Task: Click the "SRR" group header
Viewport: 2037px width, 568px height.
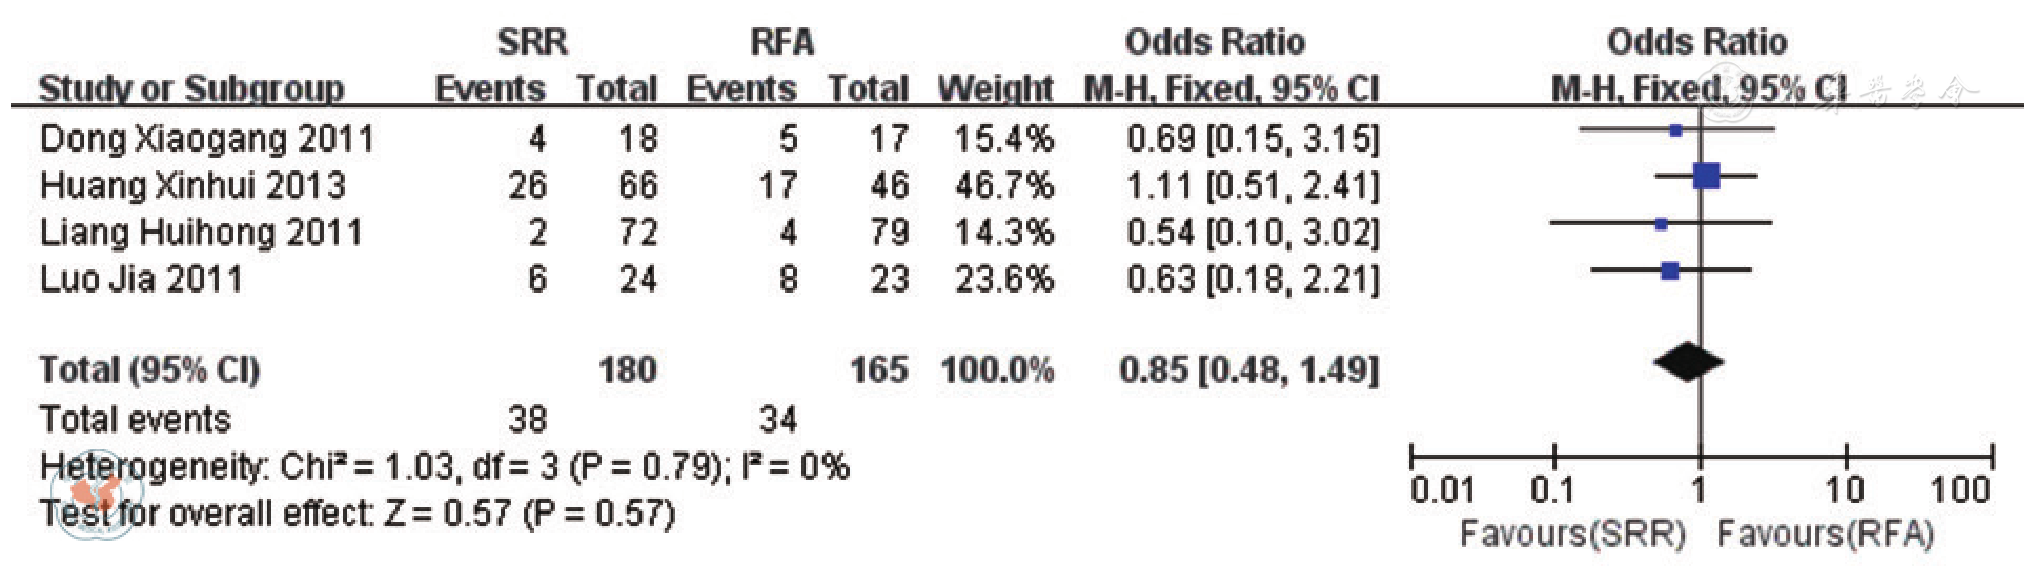Action: coord(532,42)
